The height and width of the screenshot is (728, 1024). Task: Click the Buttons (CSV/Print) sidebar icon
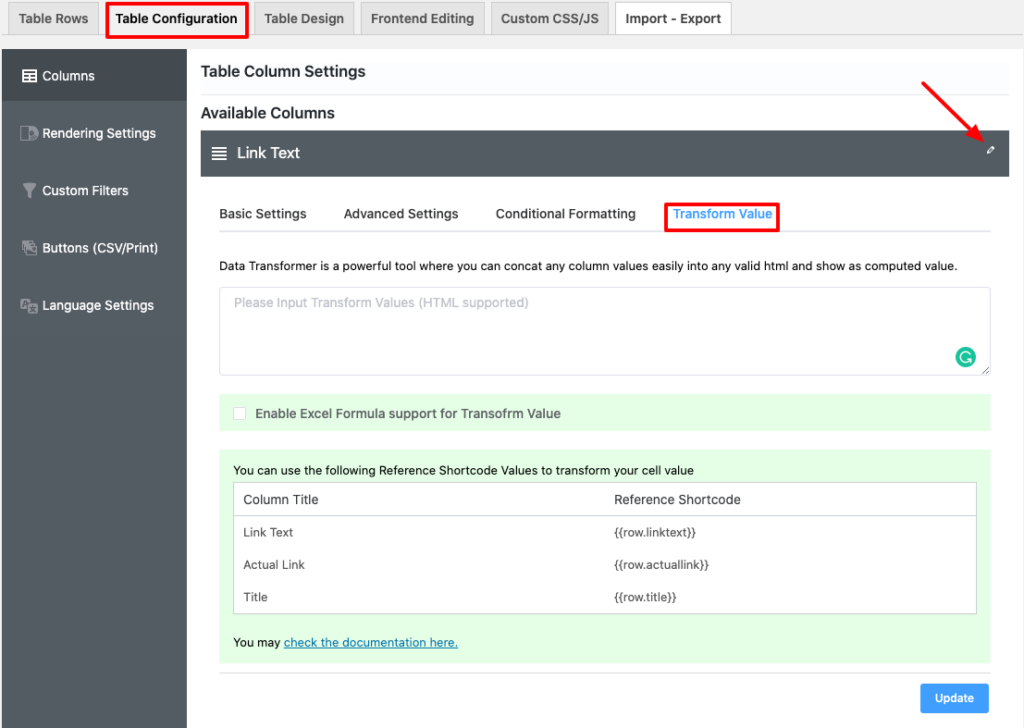[x=29, y=248]
